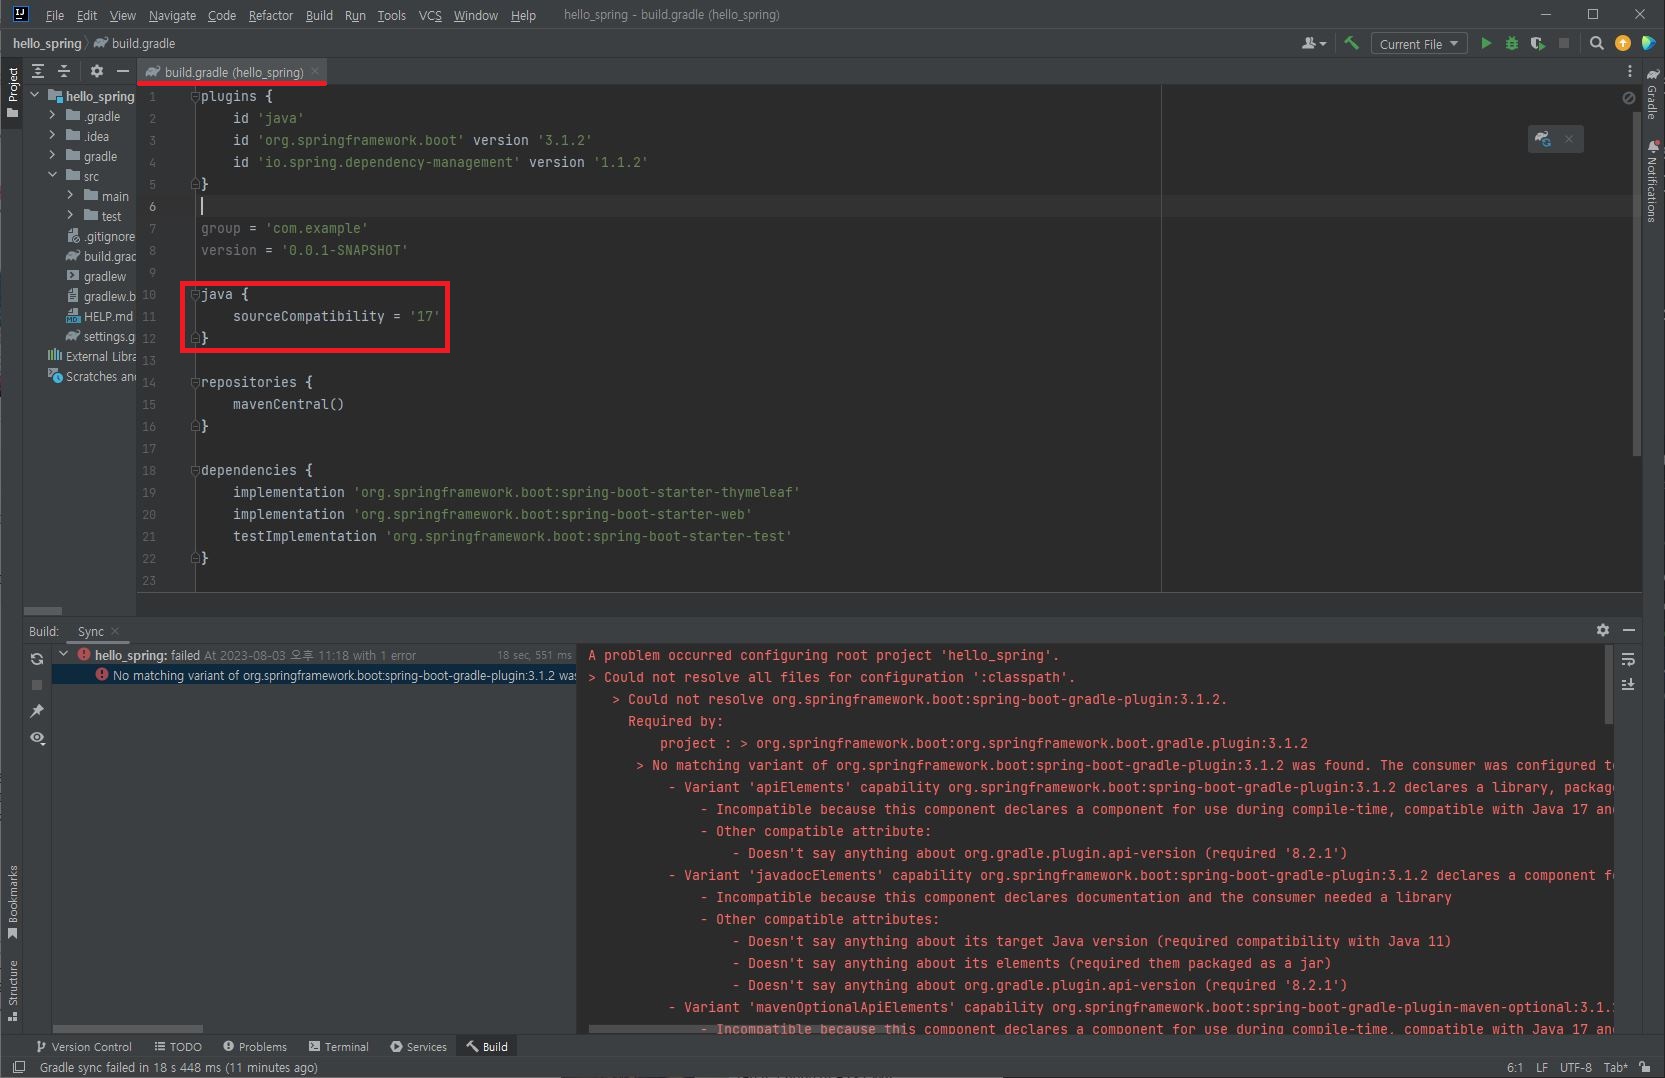Click the IDE update icon in toolbar
The height and width of the screenshot is (1078, 1665).
pyautogui.click(x=1623, y=43)
